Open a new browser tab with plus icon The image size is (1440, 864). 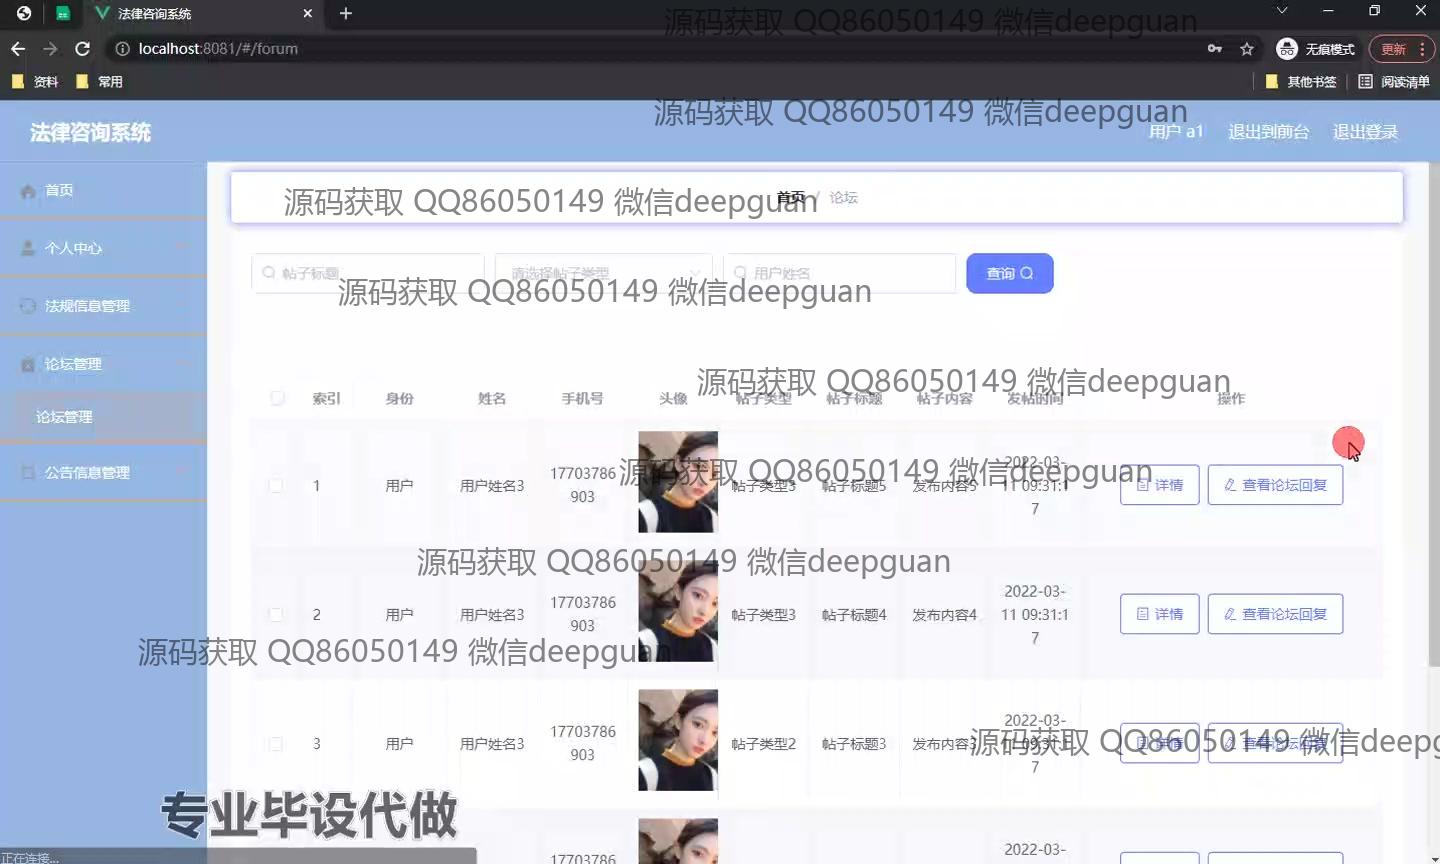click(346, 13)
